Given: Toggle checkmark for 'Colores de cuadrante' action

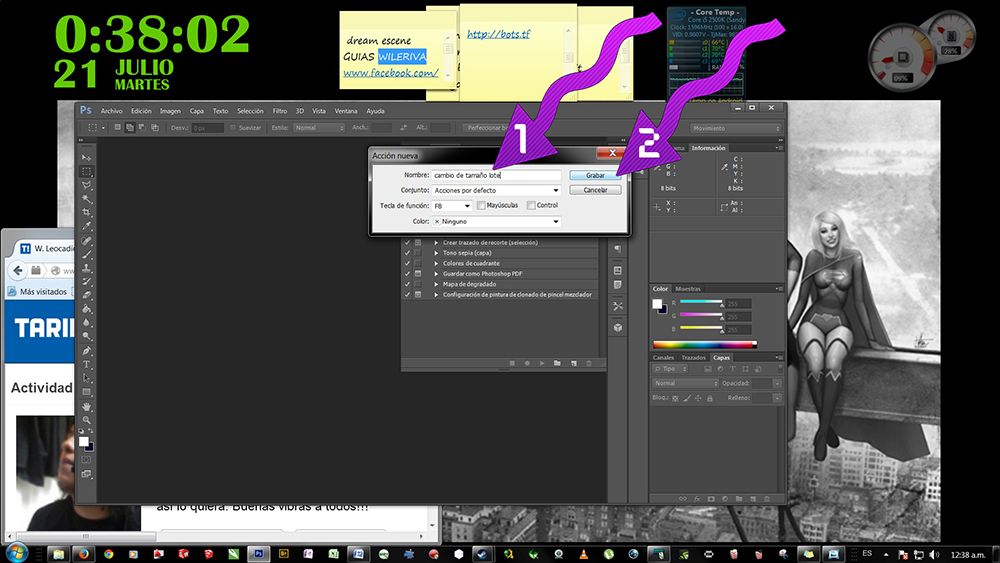Looking at the screenshot, I should 407,263.
